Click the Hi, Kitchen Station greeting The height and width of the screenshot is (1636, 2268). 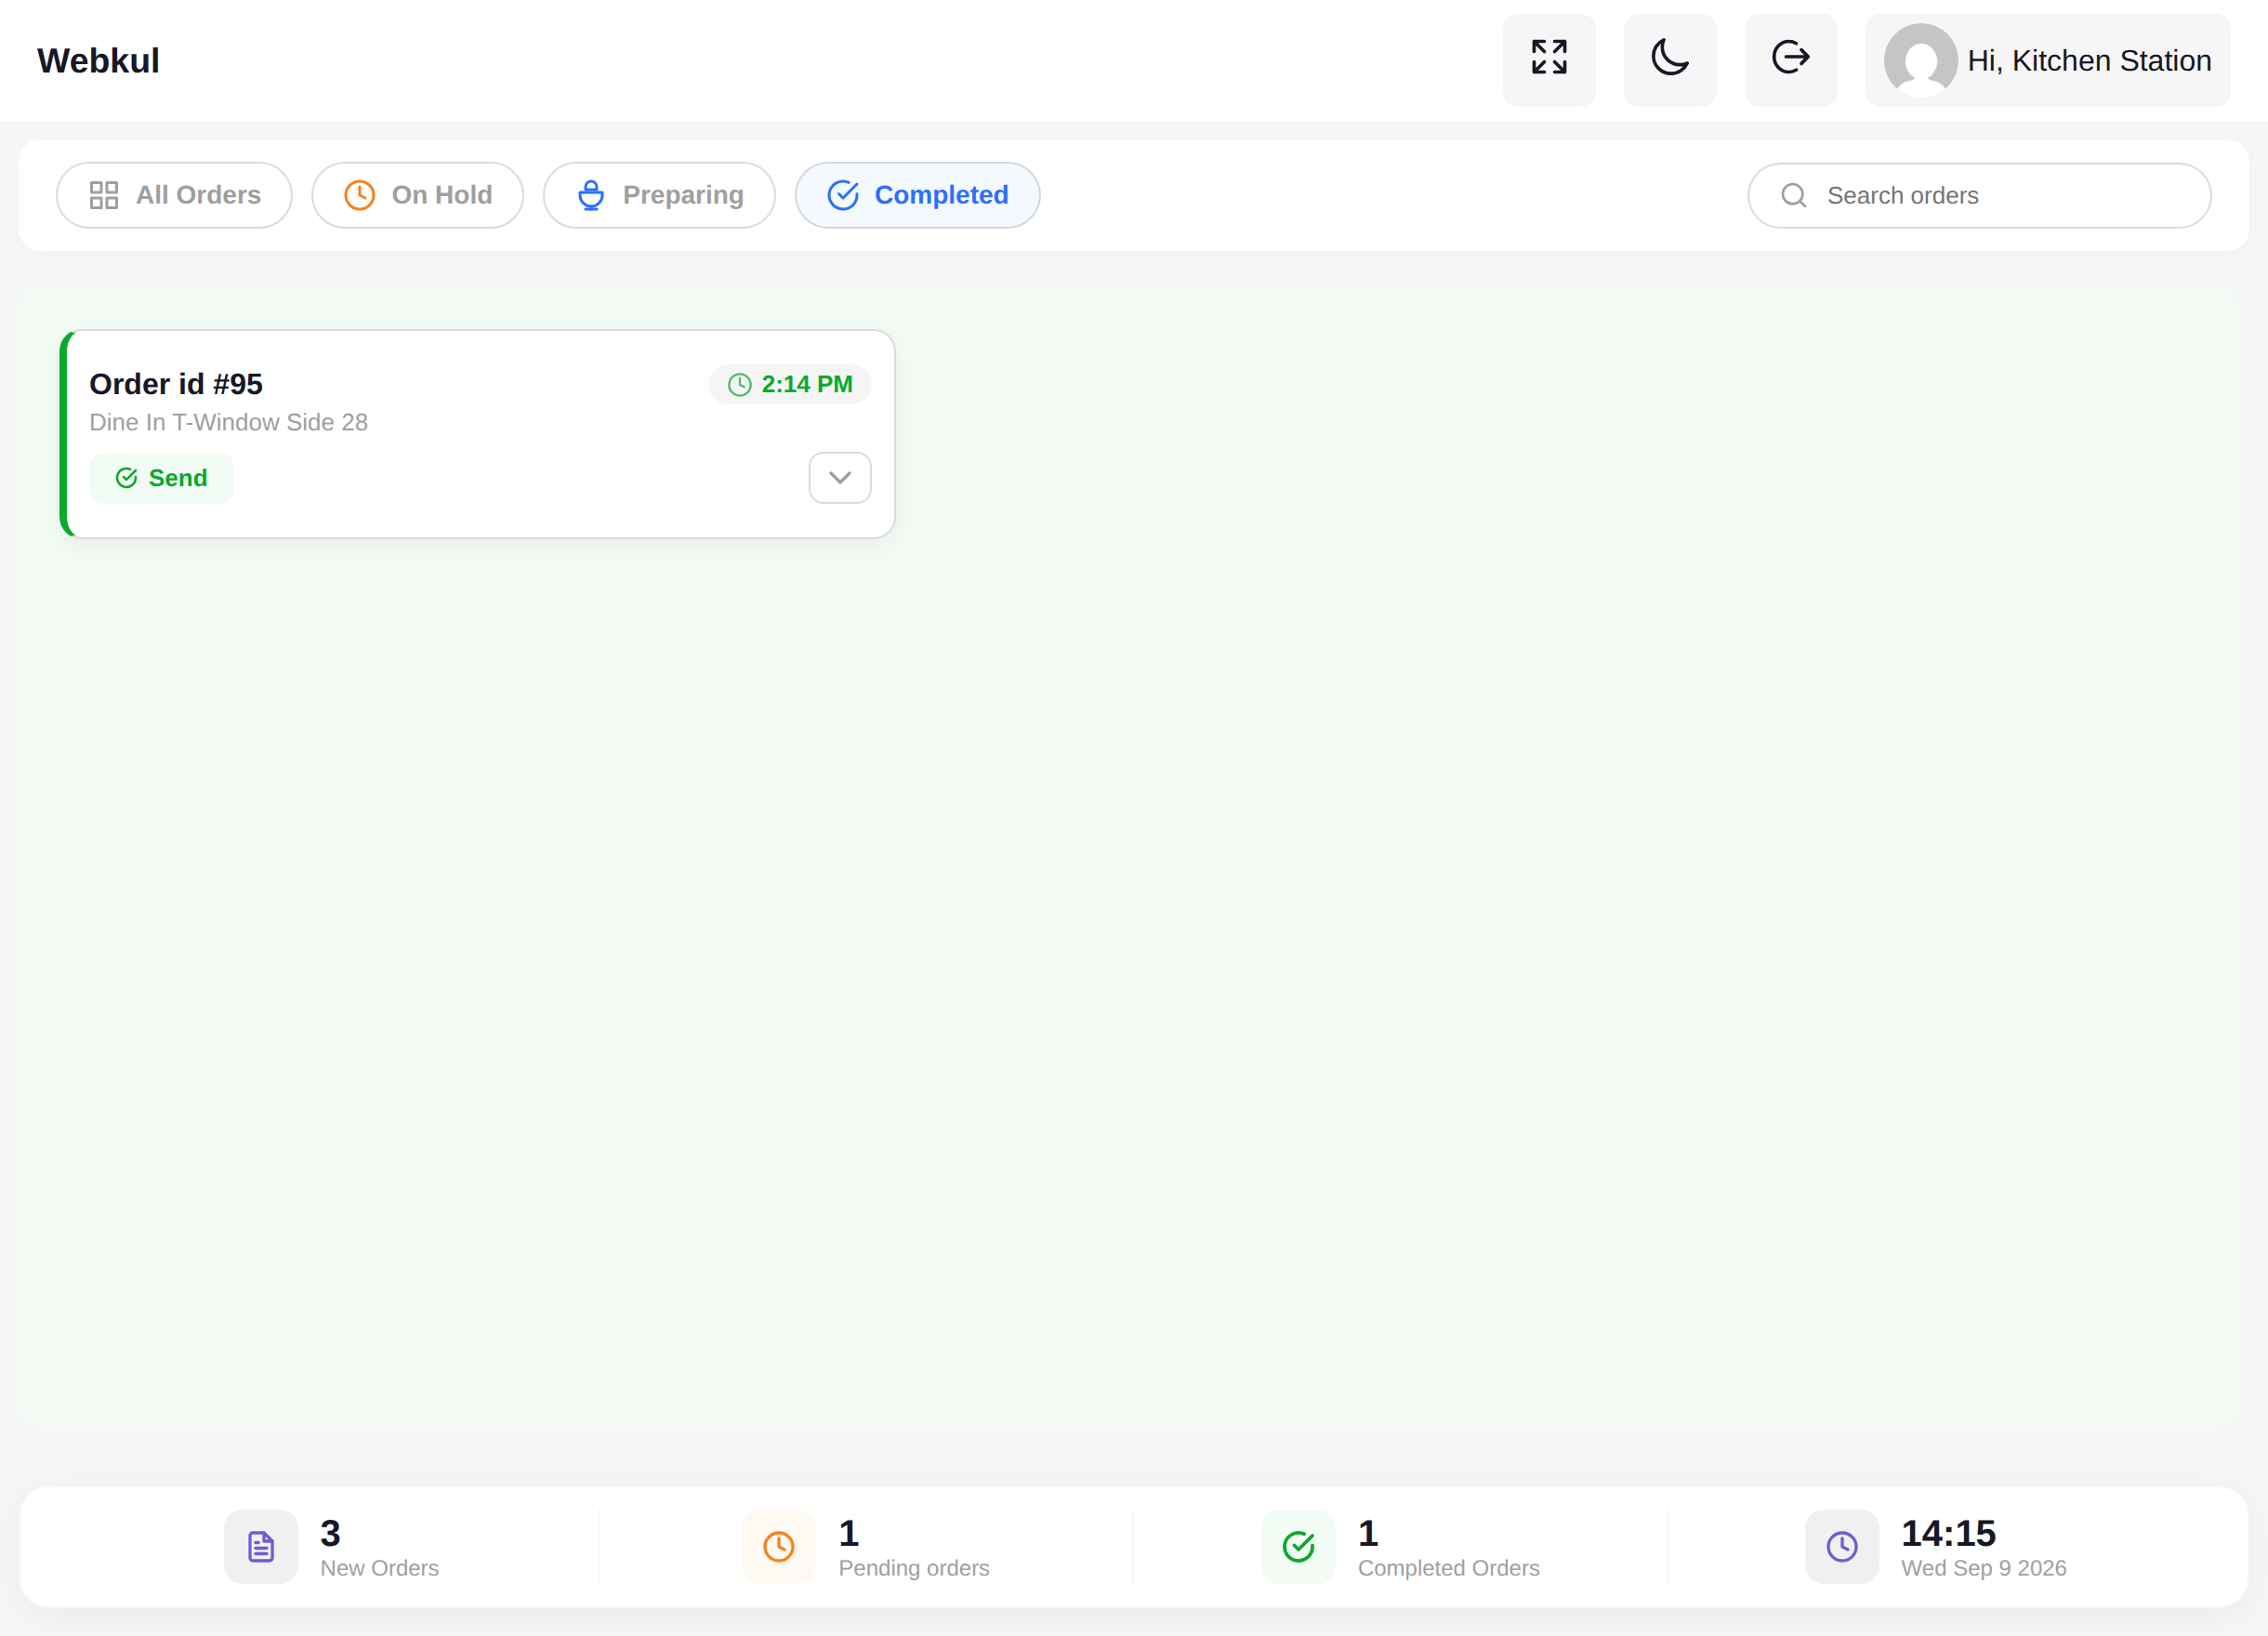pos(2089,61)
